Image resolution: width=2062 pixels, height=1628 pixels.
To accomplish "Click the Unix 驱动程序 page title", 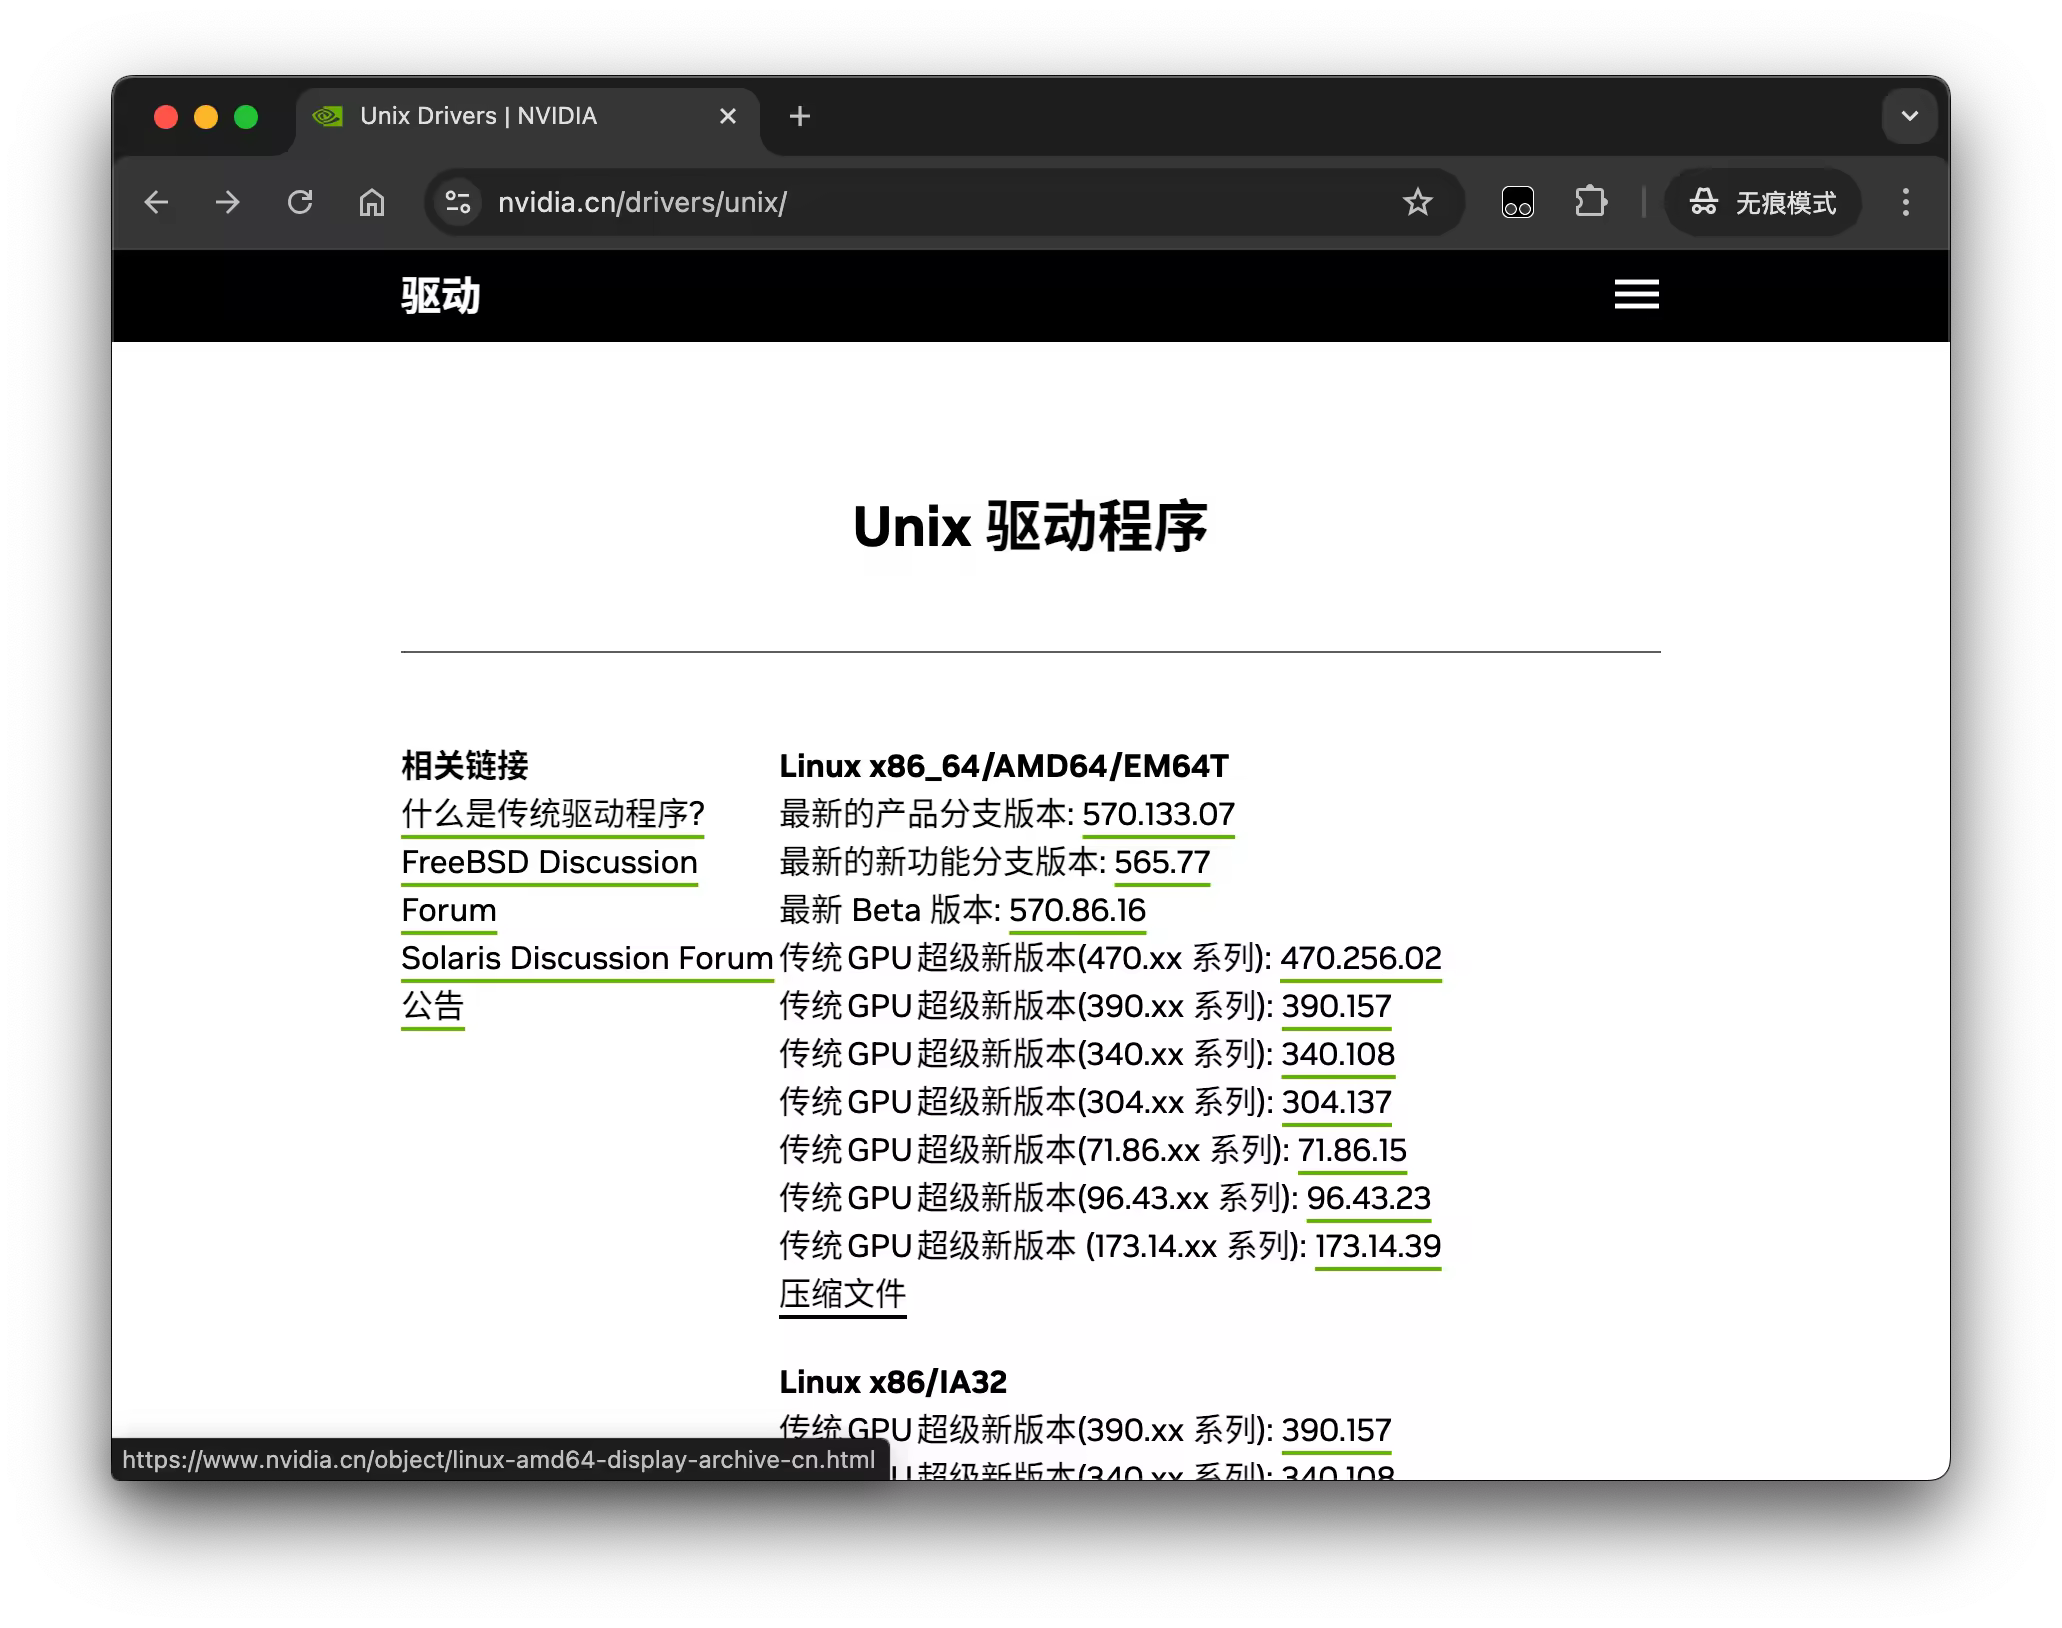I will click(x=1030, y=526).
